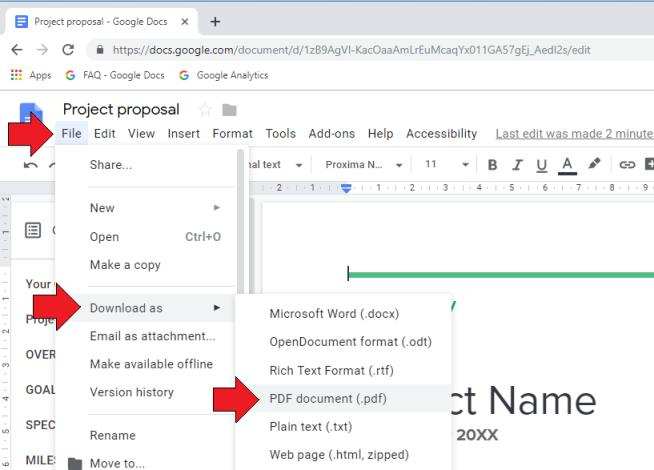Image resolution: width=654 pixels, height=470 pixels.
Task: Click the move-to-folder icon beside title
Action: (x=230, y=110)
